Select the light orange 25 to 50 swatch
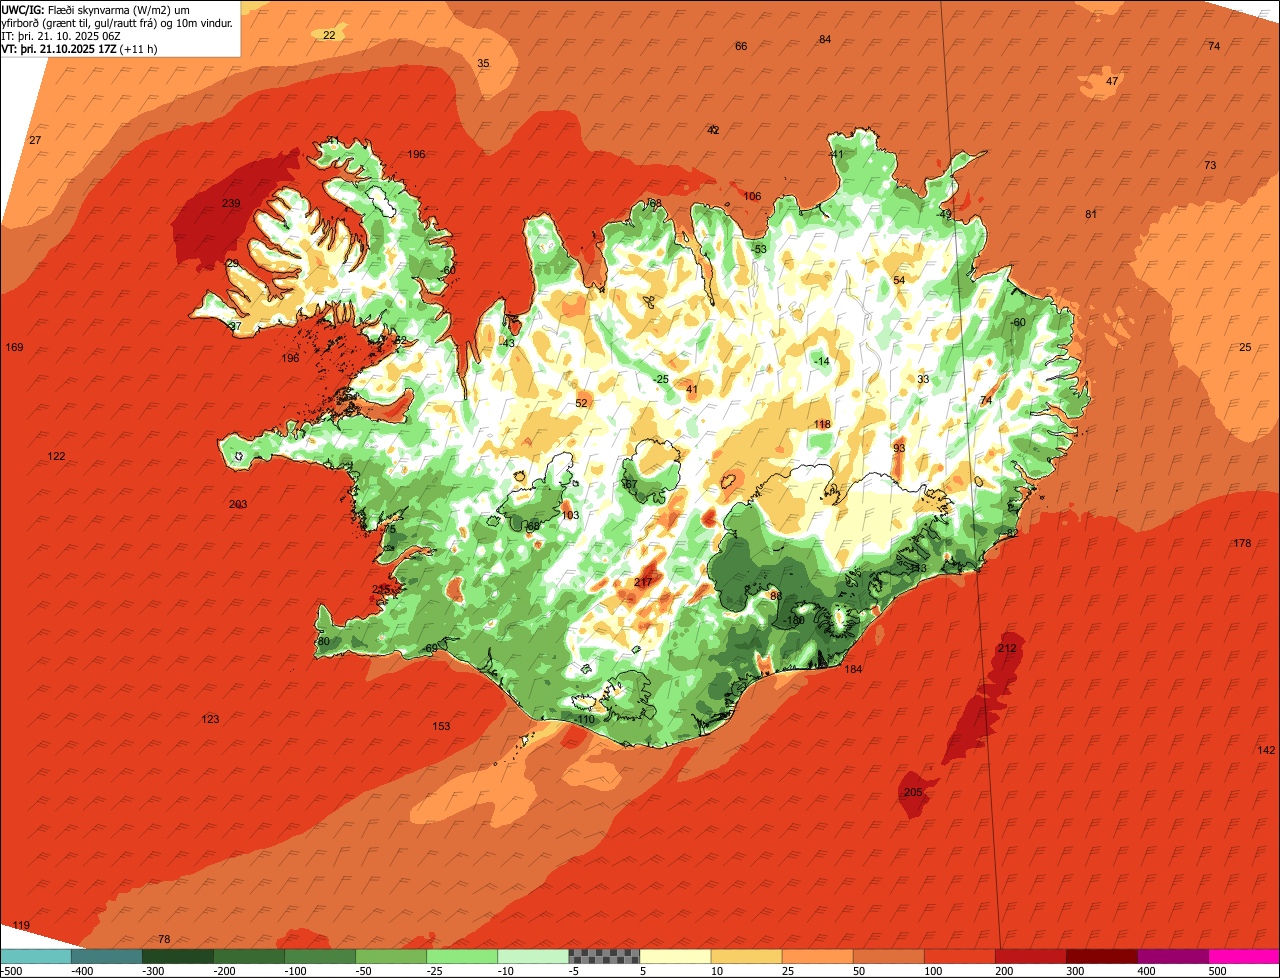This screenshot has height=978, width=1280. pos(817,956)
